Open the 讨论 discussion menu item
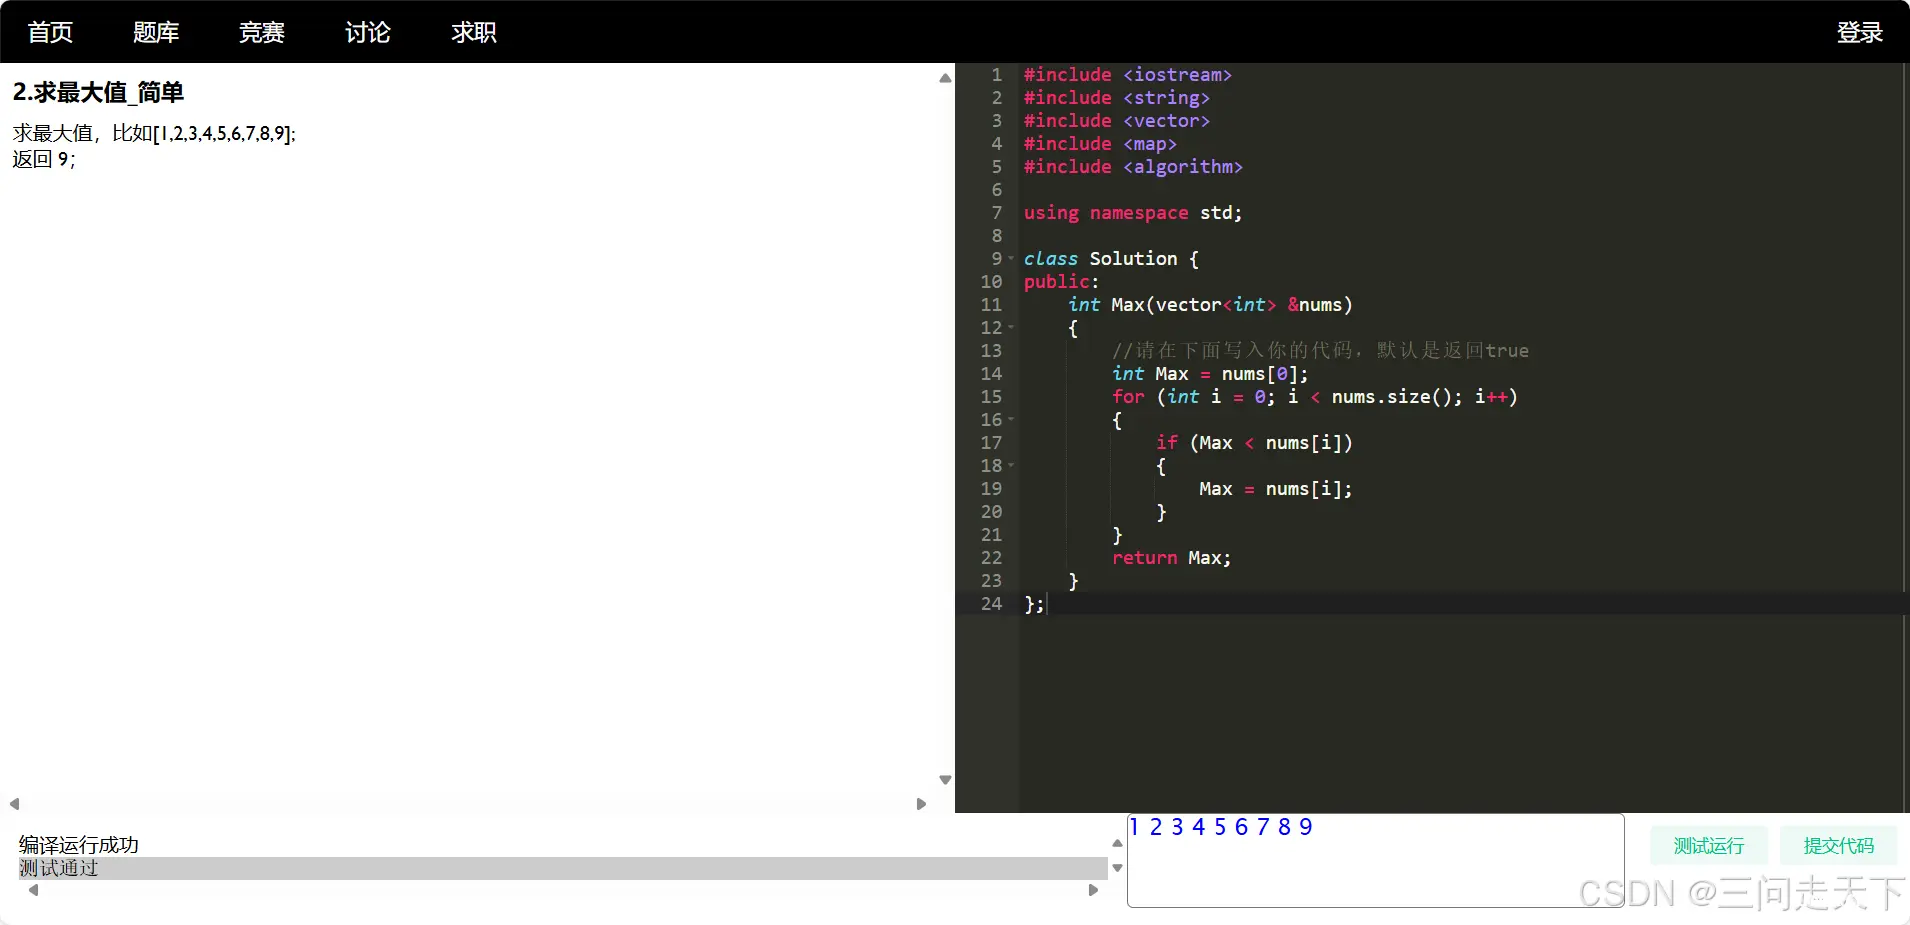Screen dimensions: 1910x925 click(368, 32)
